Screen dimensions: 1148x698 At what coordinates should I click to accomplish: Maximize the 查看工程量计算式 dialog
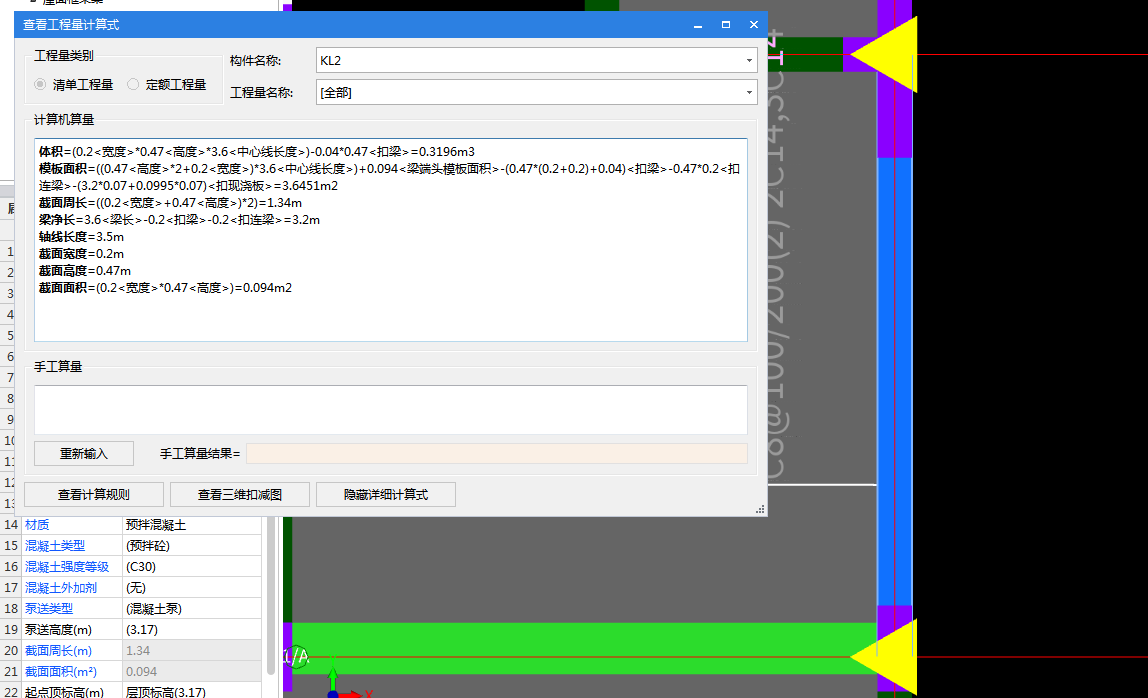726,25
